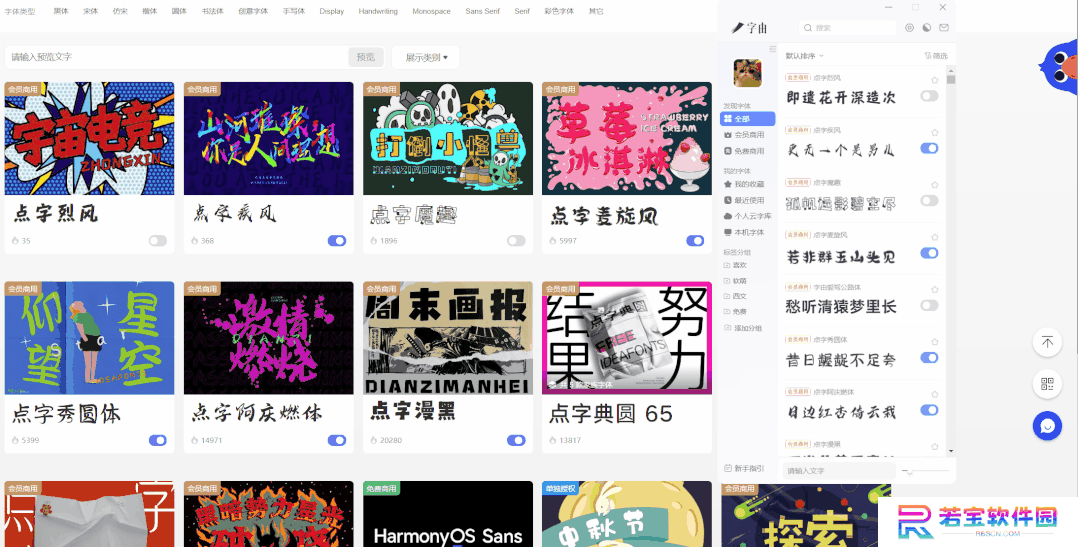The width and height of the screenshot is (1078, 547).
Task: Focus the 请输入预览文字 preview text field
Action: click(177, 58)
